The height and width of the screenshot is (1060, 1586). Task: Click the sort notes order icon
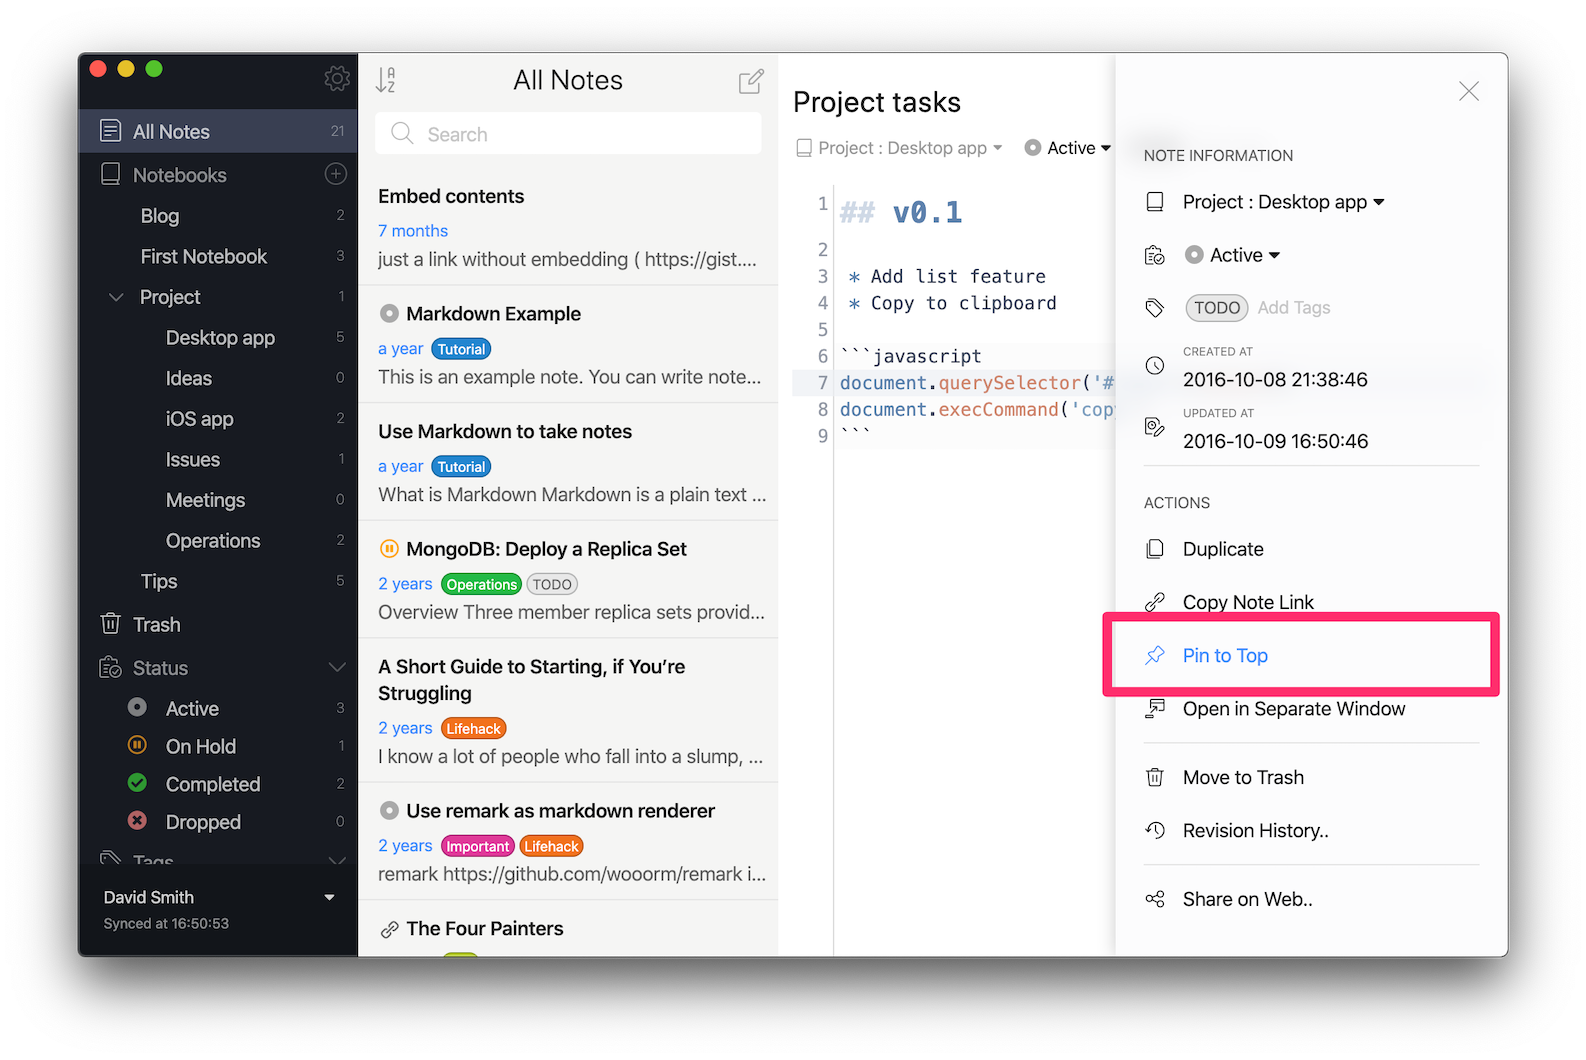click(386, 80)
